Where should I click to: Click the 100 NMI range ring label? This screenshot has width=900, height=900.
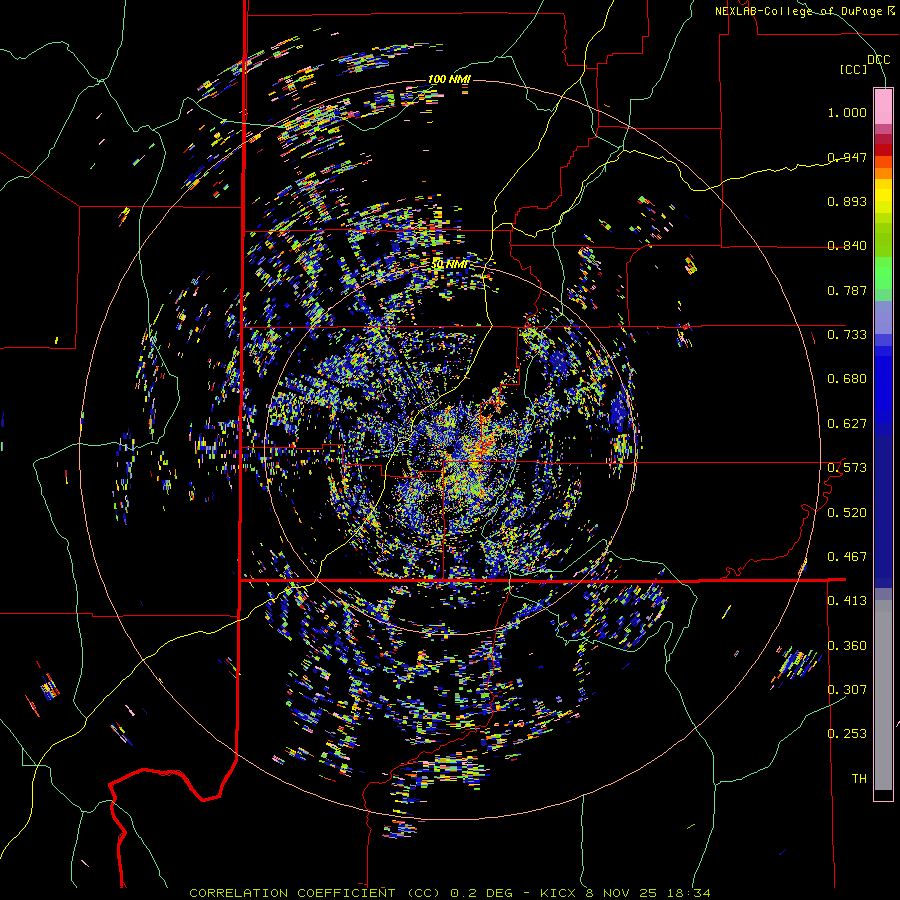pos(449,79)
